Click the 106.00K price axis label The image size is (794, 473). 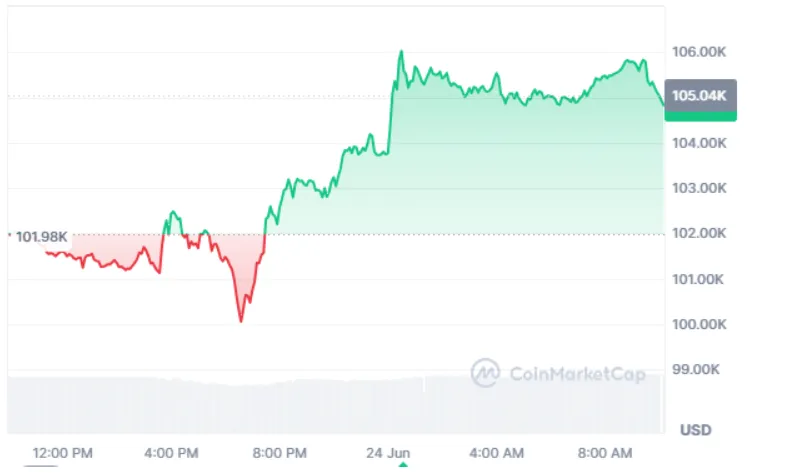click(x=699, y=52)
